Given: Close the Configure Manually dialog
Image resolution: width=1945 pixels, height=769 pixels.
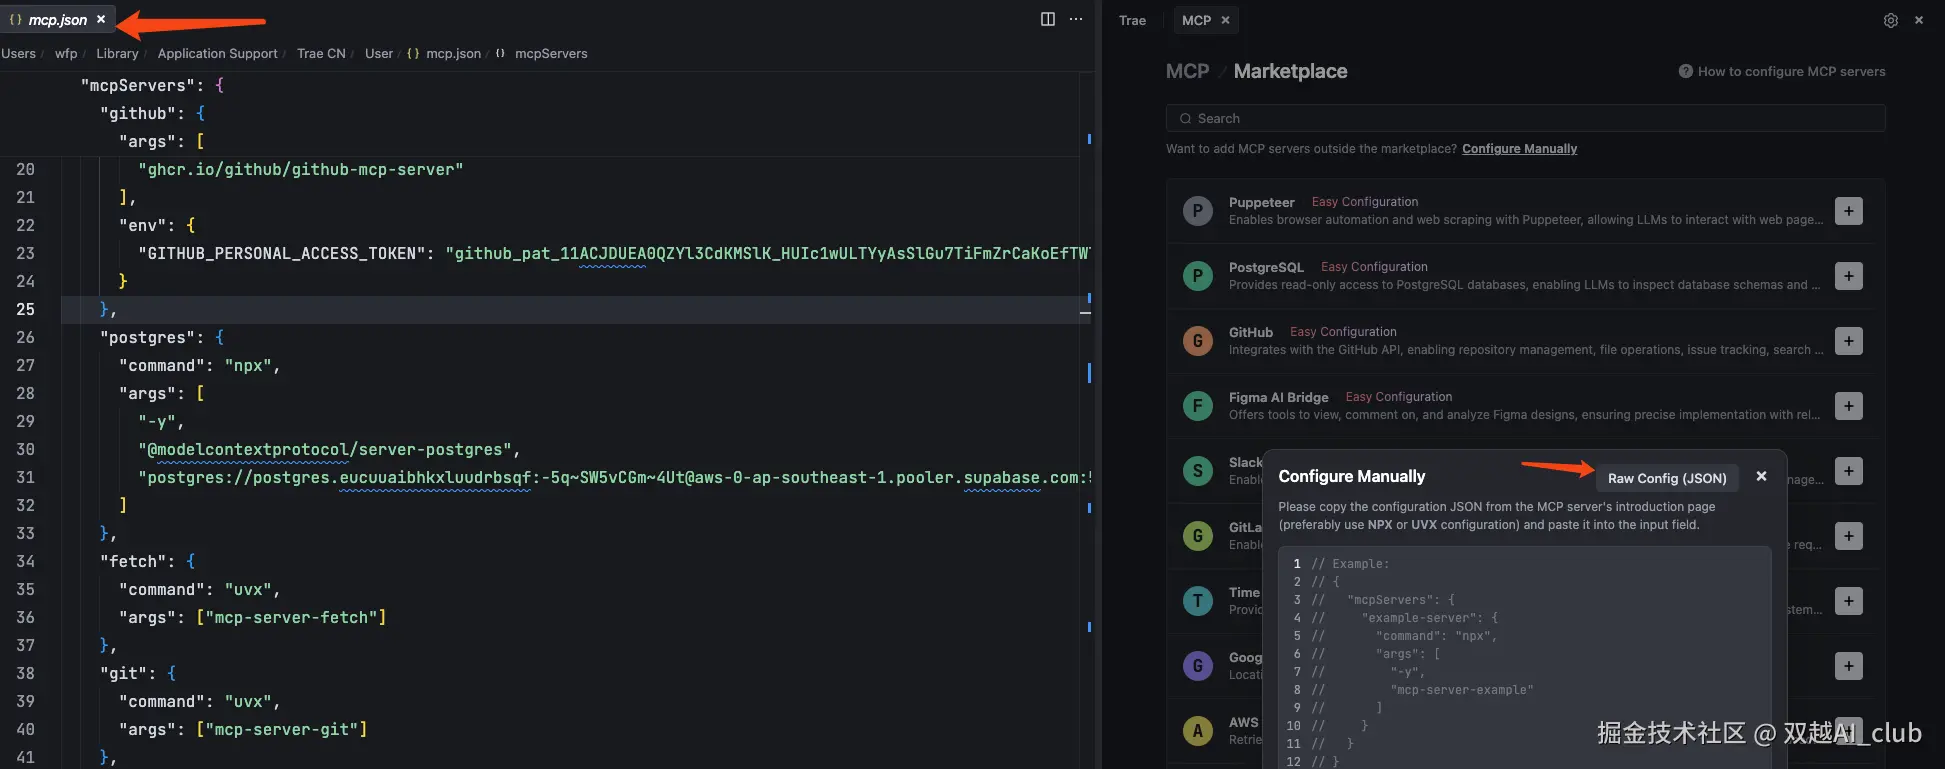Looking at the screenshot, I should tap(1761, 476).
